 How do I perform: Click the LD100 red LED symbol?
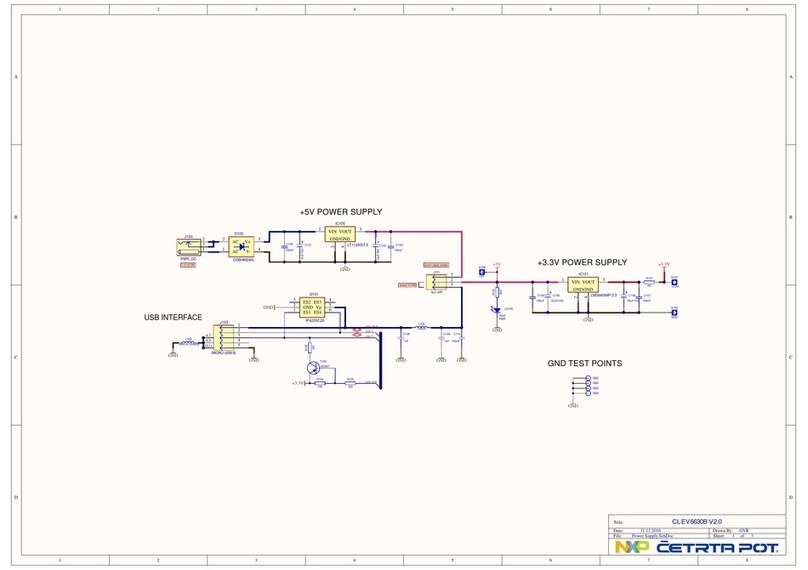point(496,310)
